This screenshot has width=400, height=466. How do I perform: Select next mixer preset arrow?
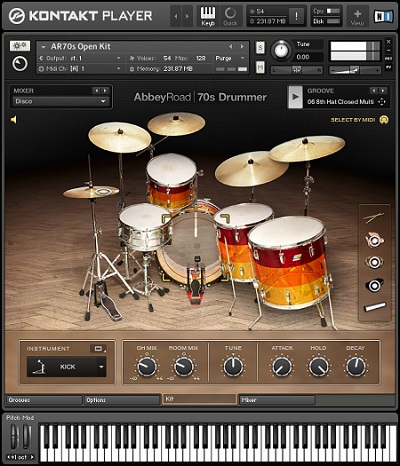[105, 91]
